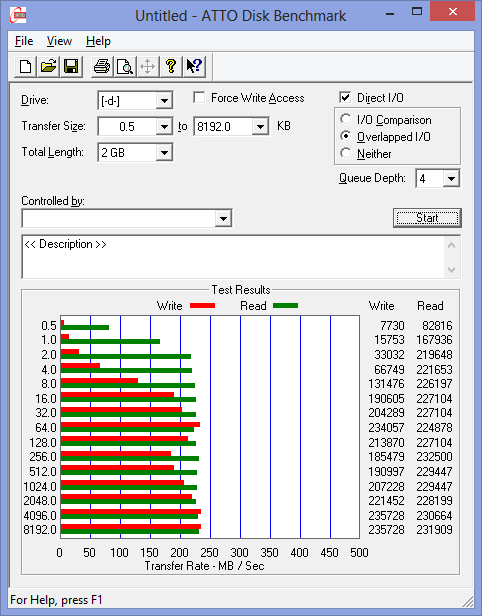Image resolution: width=482 pixels, height=616 pixels.
Task: Click read value 82816
Action: pos(437,326)
